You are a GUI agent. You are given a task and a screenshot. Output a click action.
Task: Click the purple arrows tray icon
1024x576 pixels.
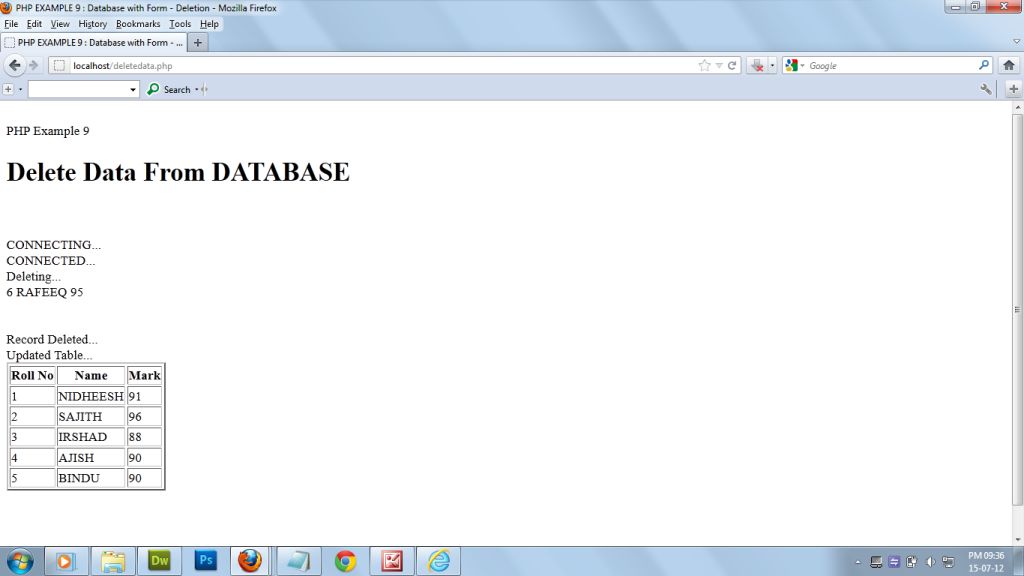(894, 562)
